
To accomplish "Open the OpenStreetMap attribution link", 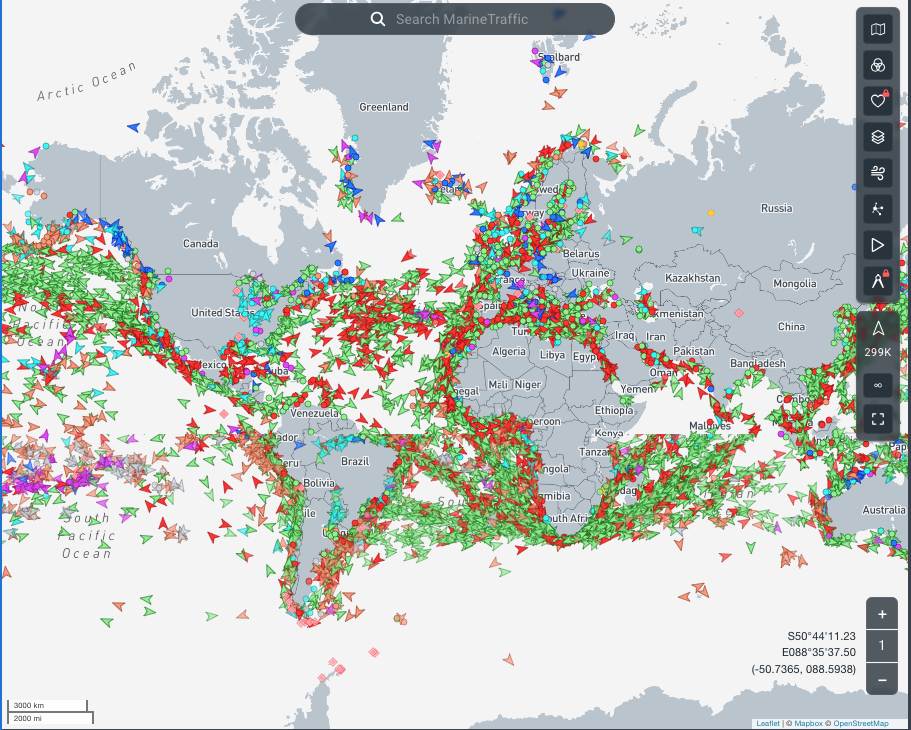I will coord(861,724).
